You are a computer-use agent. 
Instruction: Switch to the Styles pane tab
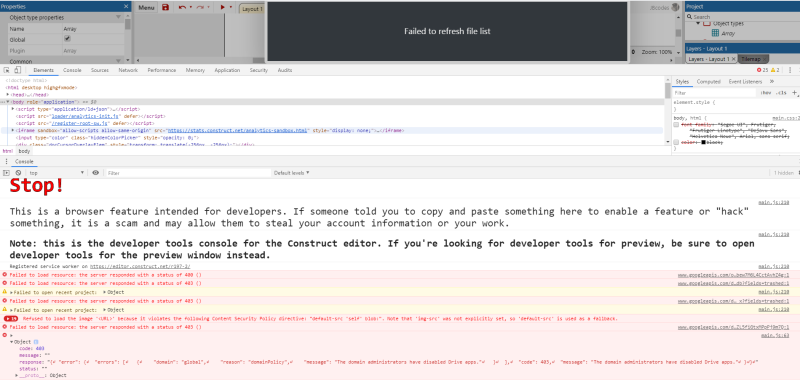point(682,82)
